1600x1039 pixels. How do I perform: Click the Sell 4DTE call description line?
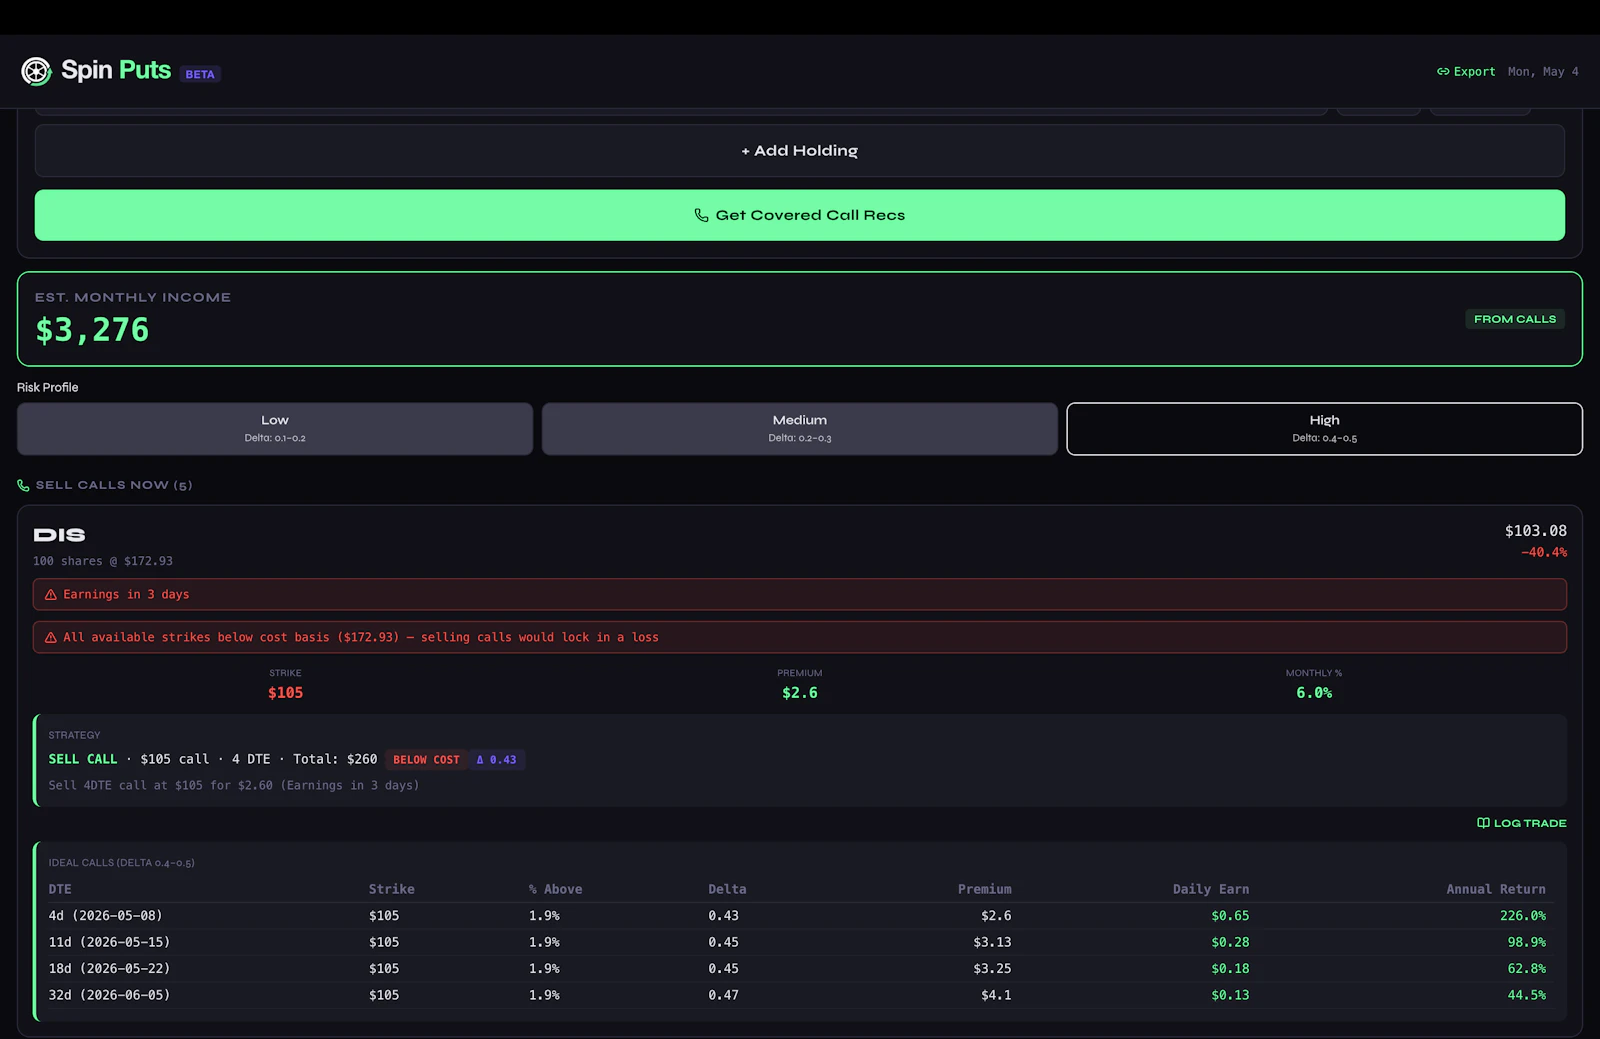234,786
